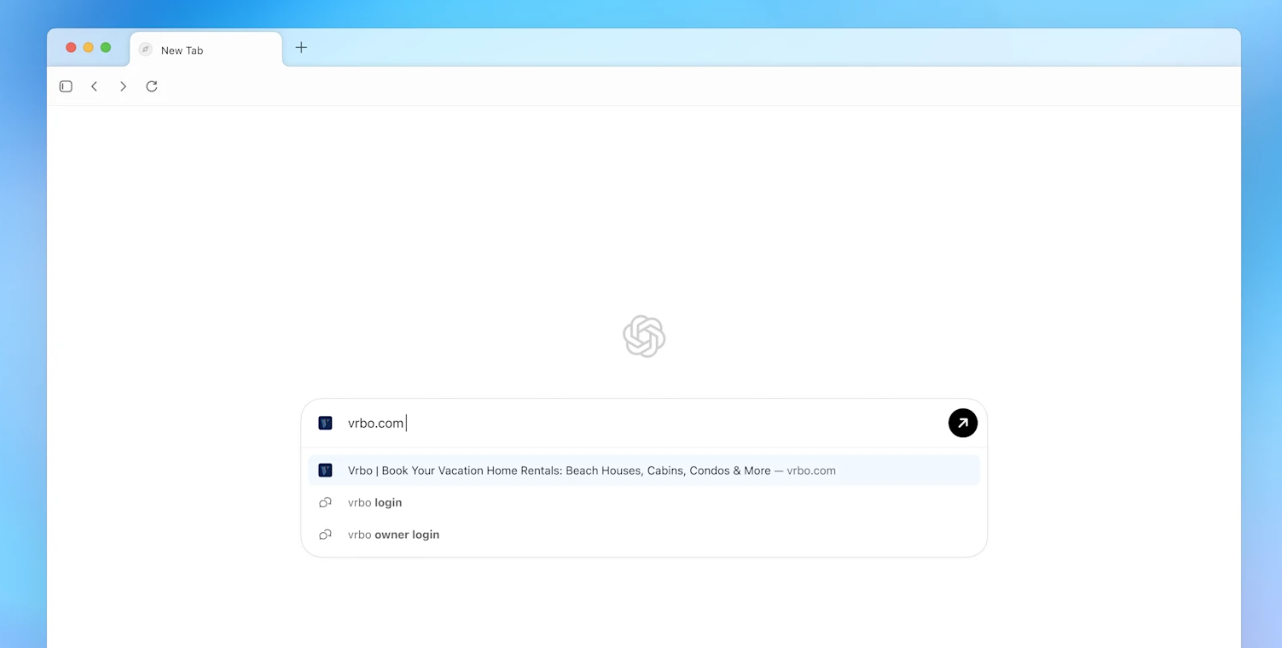Click the search icon beside 'vrbo login'
The width and height of the screenshot is (1282, 648).
tap(325, 503)
